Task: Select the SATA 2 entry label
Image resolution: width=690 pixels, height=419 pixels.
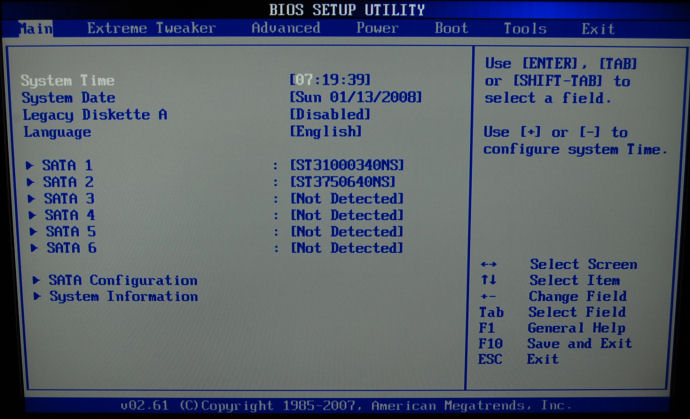Action: (x=68, y=182)
